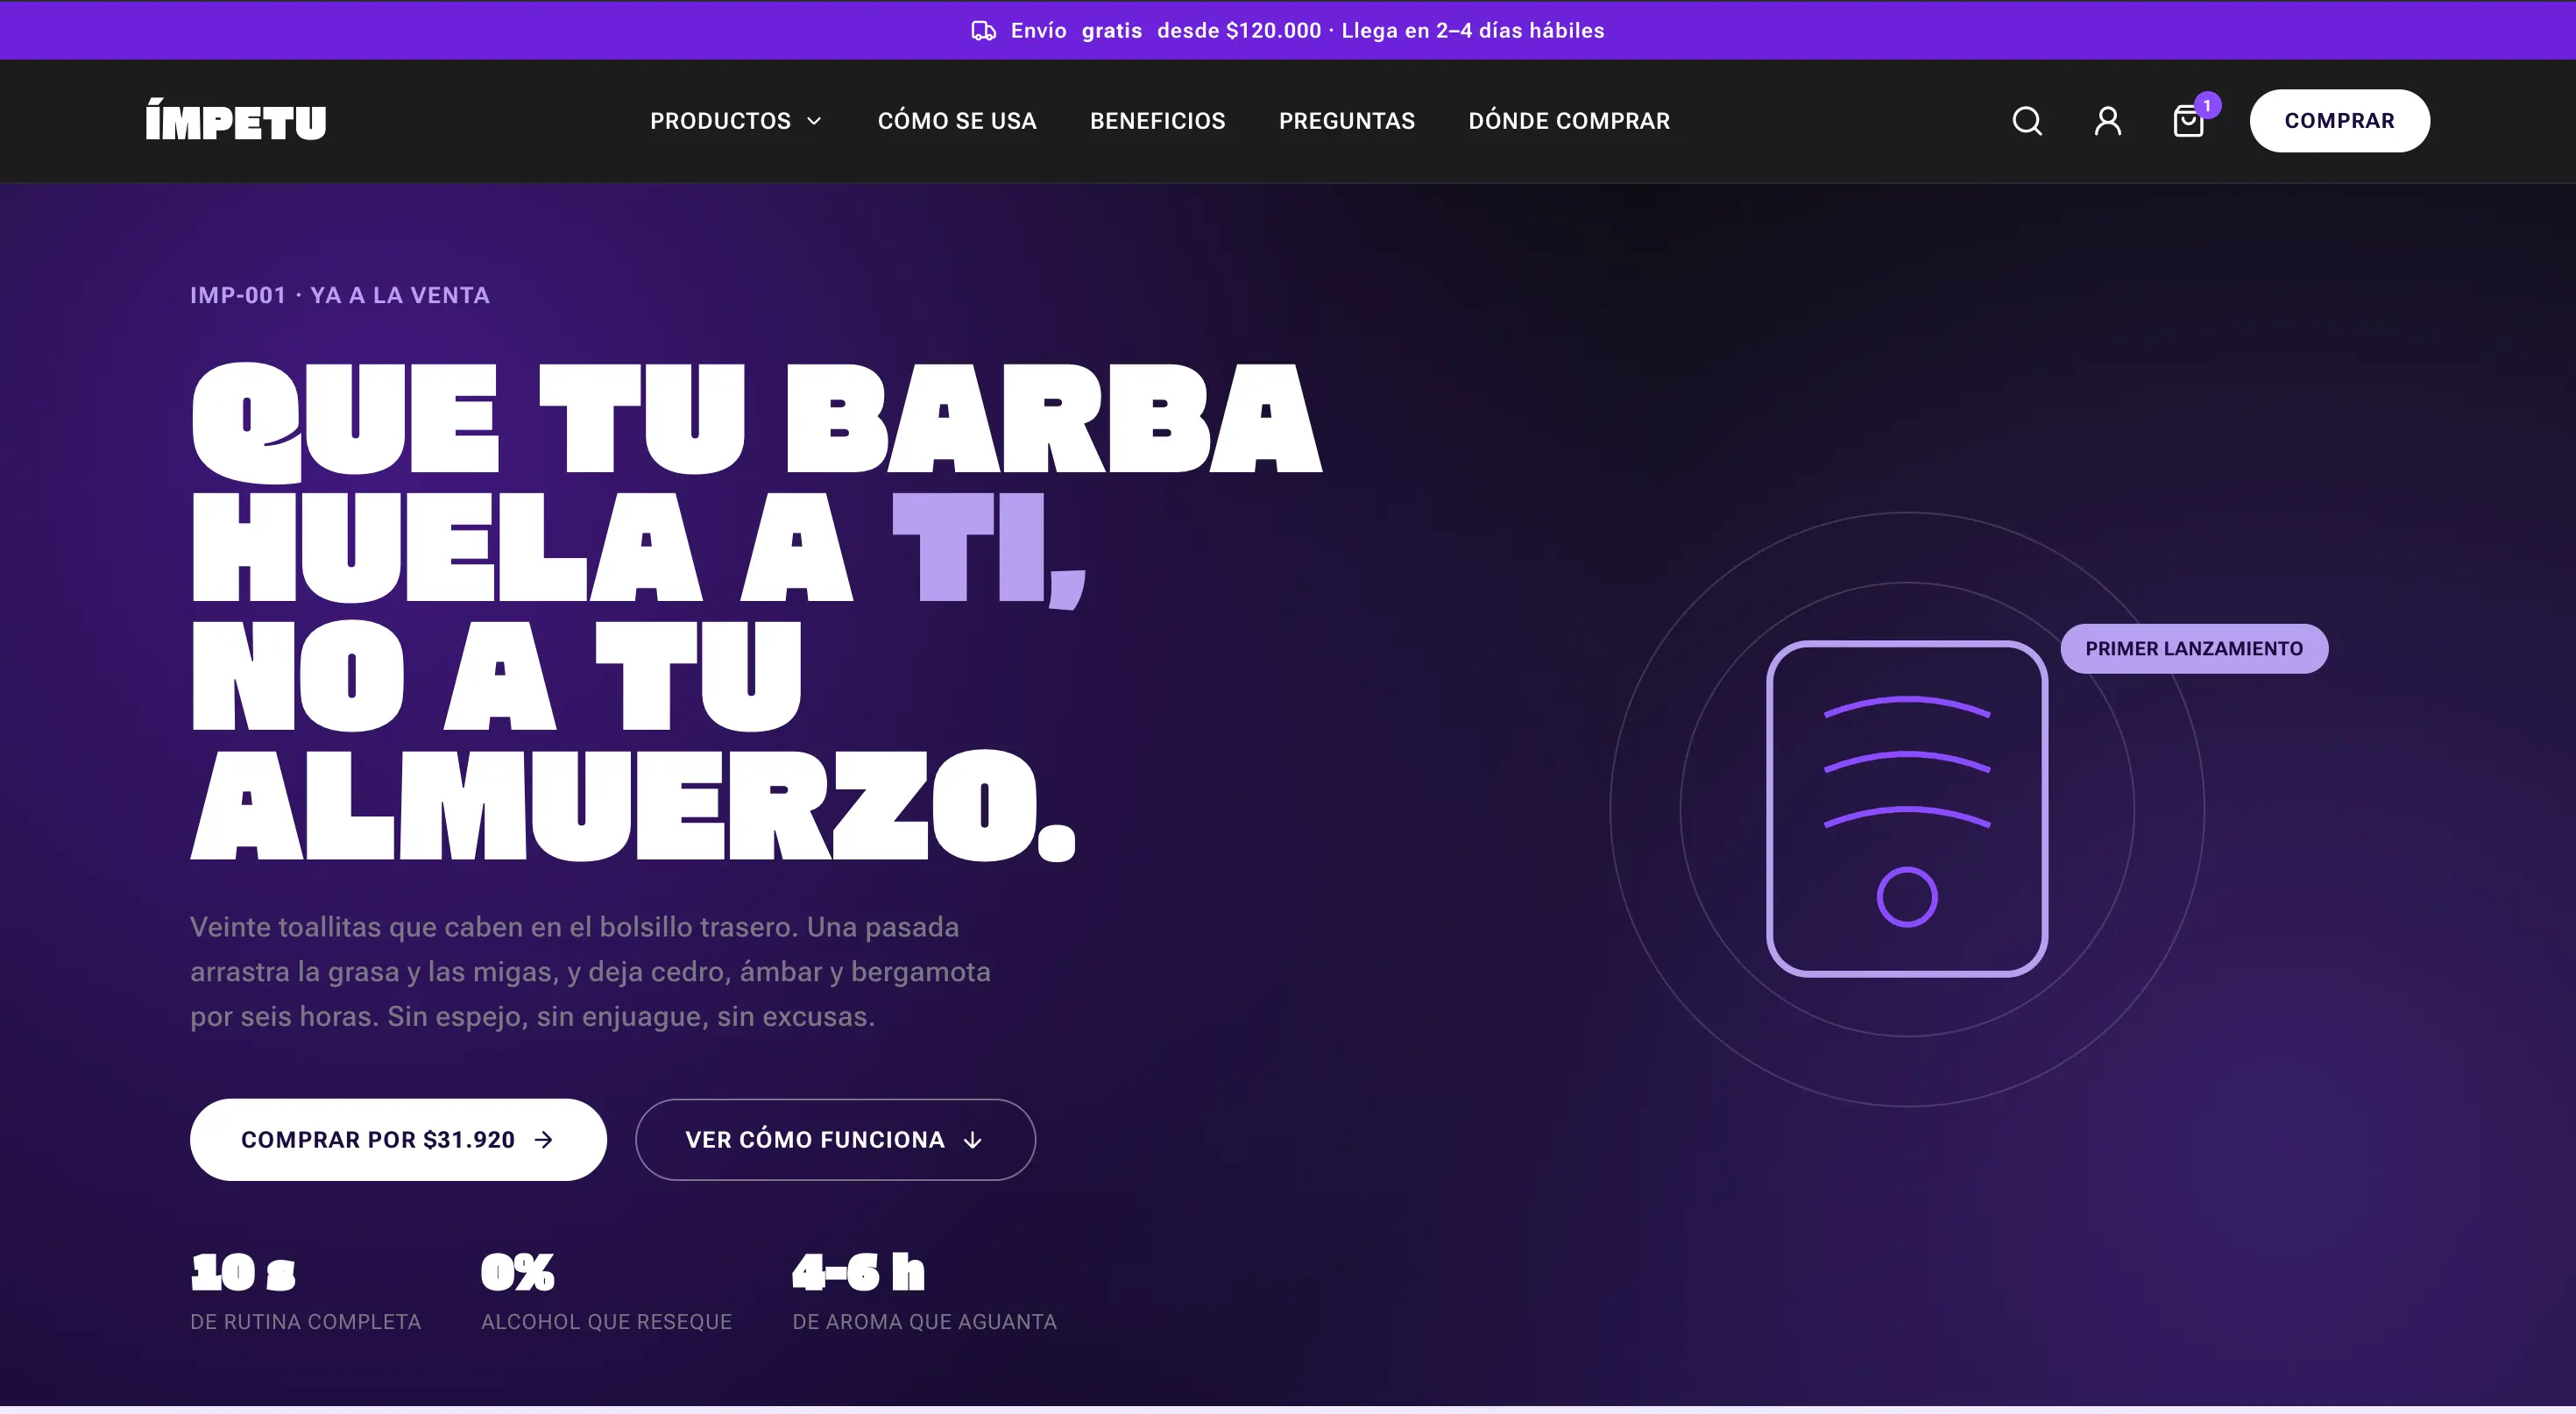This screenshot has width=2576, height=1414.
Task: Click the down arrow in Ver cómo funciona
Action: pyautogui.click(x=972, y=1140)
